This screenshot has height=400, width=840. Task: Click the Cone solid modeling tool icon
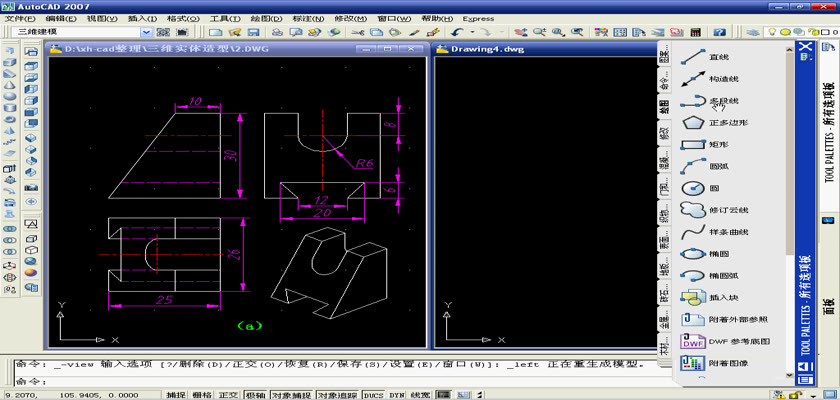pyautogui.click(x=10, y=85)
